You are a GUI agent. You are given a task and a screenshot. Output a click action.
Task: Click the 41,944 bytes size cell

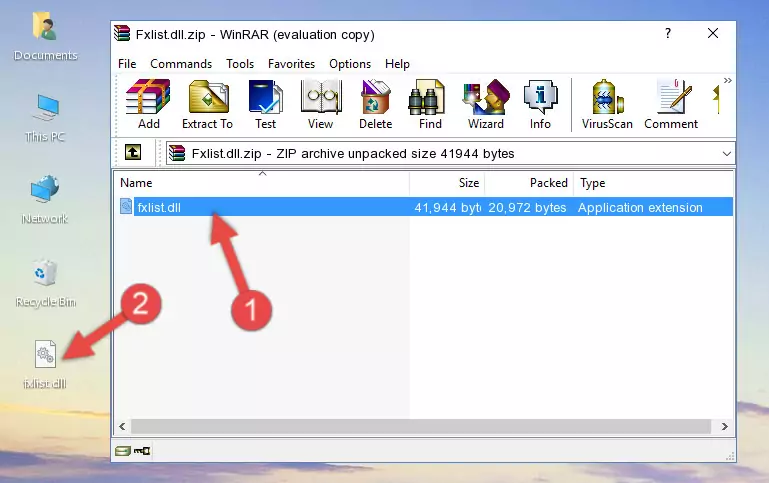pos(447,207)
